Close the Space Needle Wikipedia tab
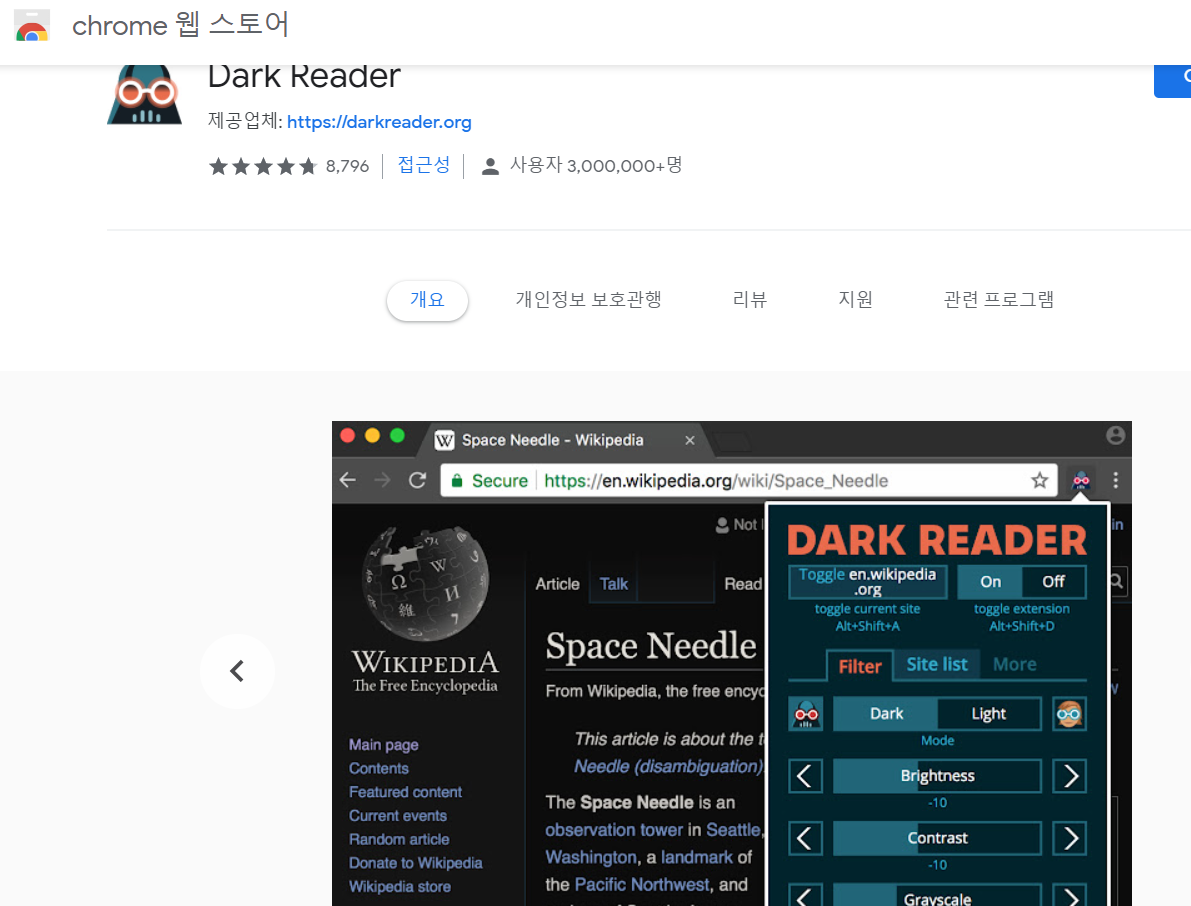The height and width of the screenshot is (906, 1191). coord(690,440)
